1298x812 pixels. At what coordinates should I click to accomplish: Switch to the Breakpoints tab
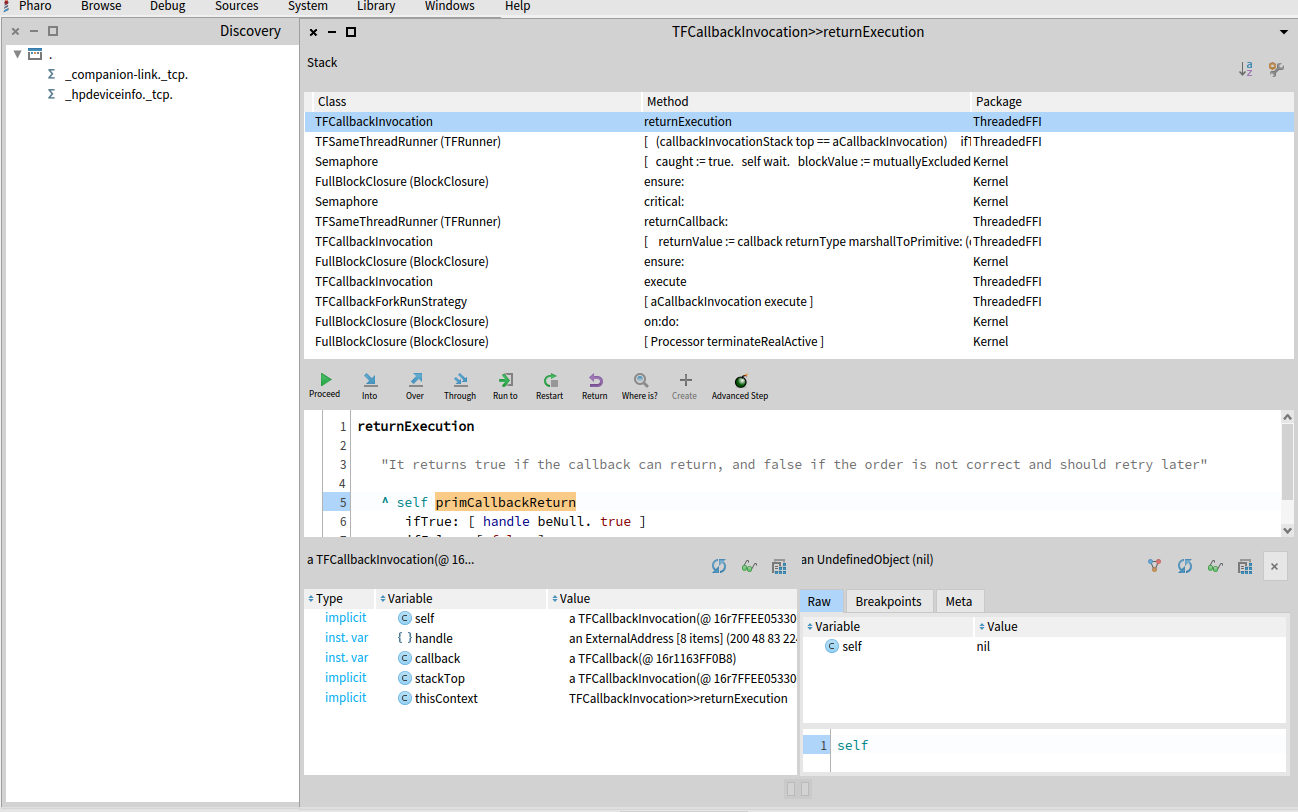tap(889, 601)
